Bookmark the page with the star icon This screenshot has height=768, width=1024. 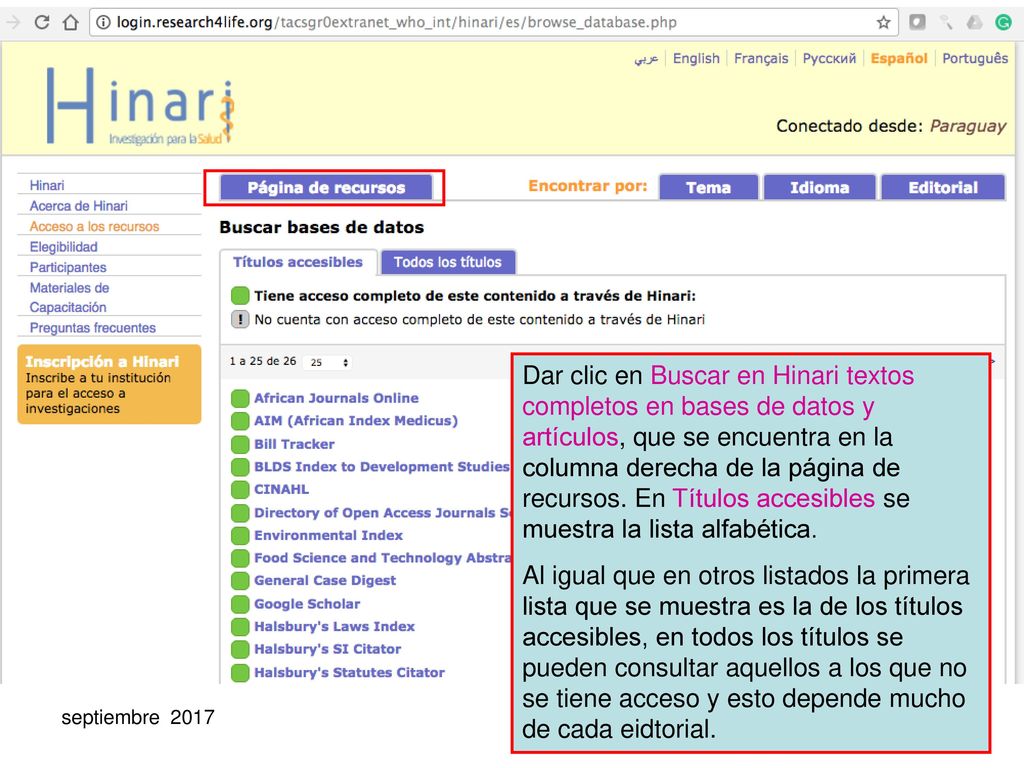[x=884, y=22]
